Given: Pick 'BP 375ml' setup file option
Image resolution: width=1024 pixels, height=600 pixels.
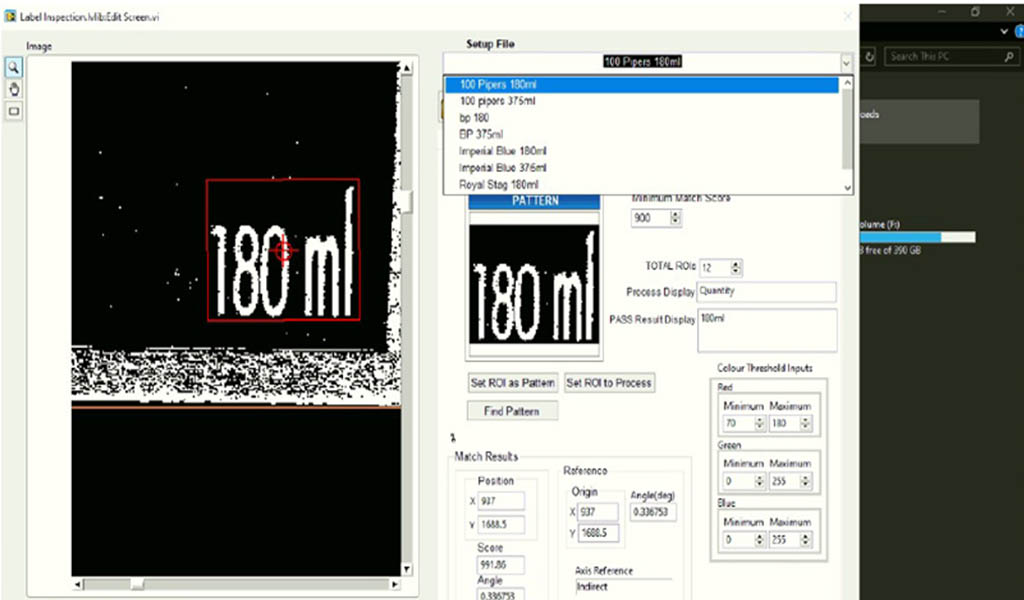Looking at the screenshot, I should (x=481, y=134).
